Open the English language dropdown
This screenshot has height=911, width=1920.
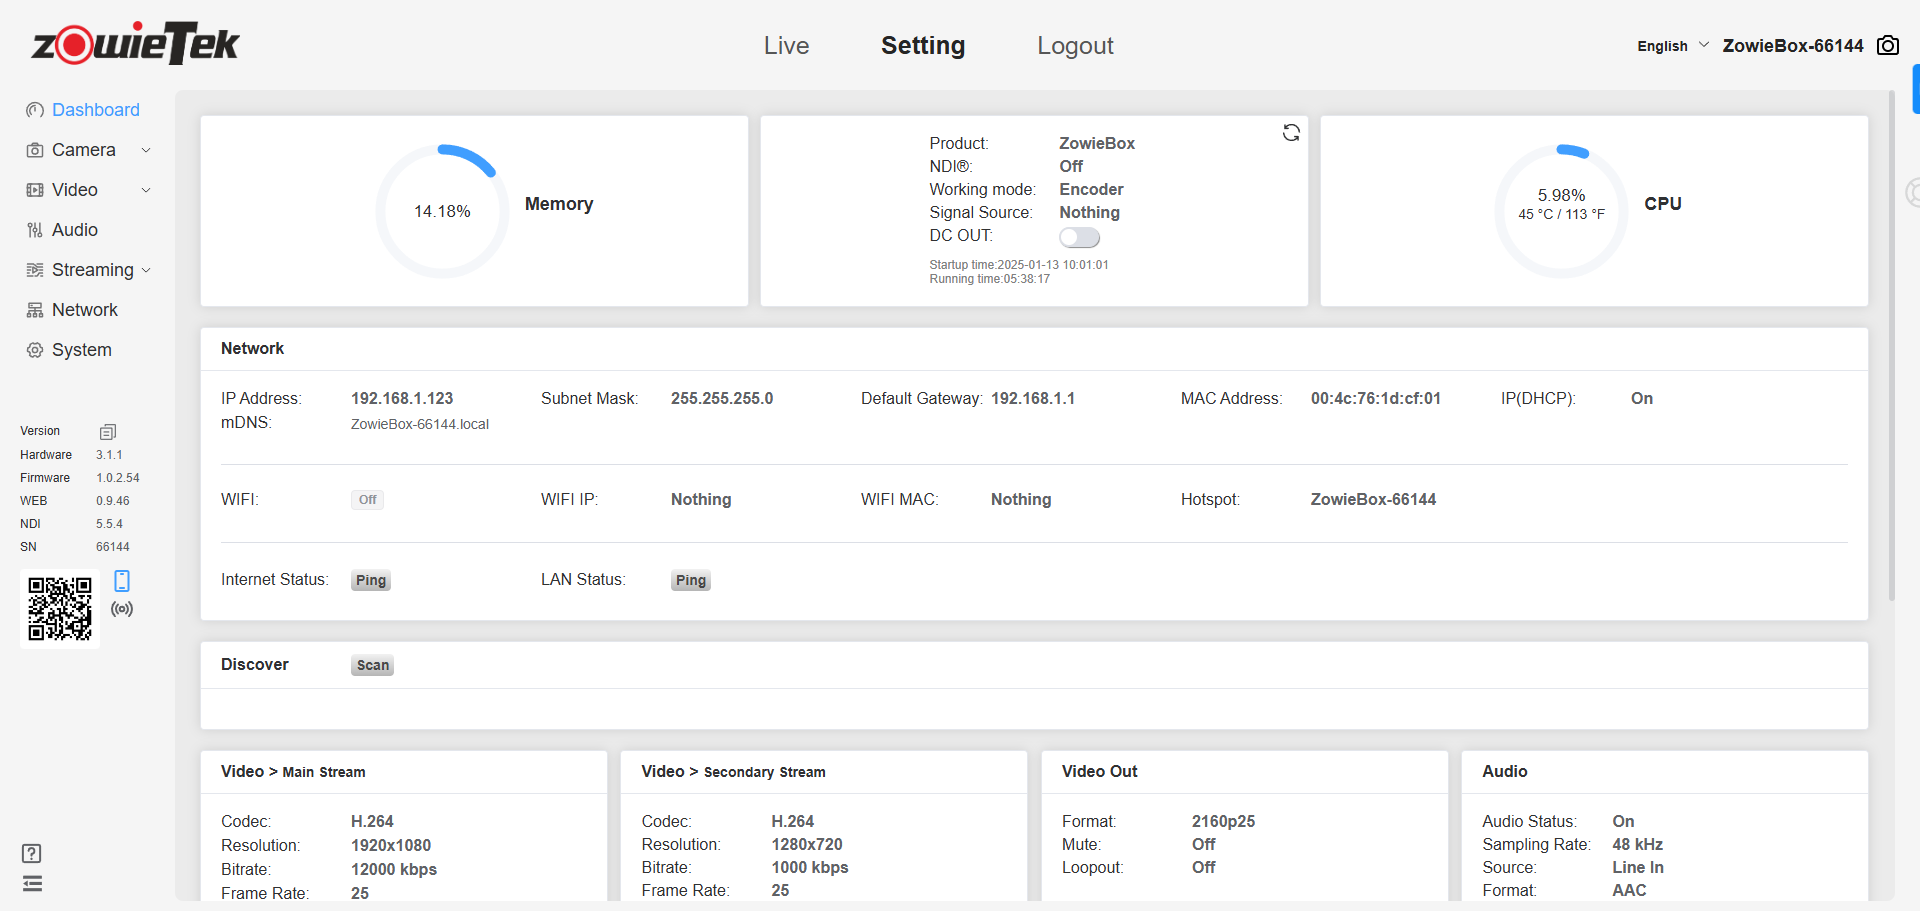pos(1672,46)
